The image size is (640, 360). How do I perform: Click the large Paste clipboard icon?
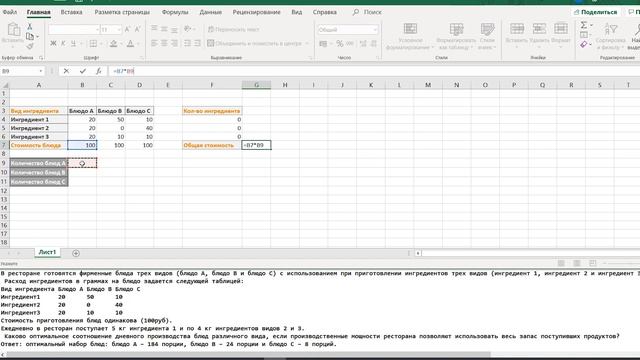(13, 30)
